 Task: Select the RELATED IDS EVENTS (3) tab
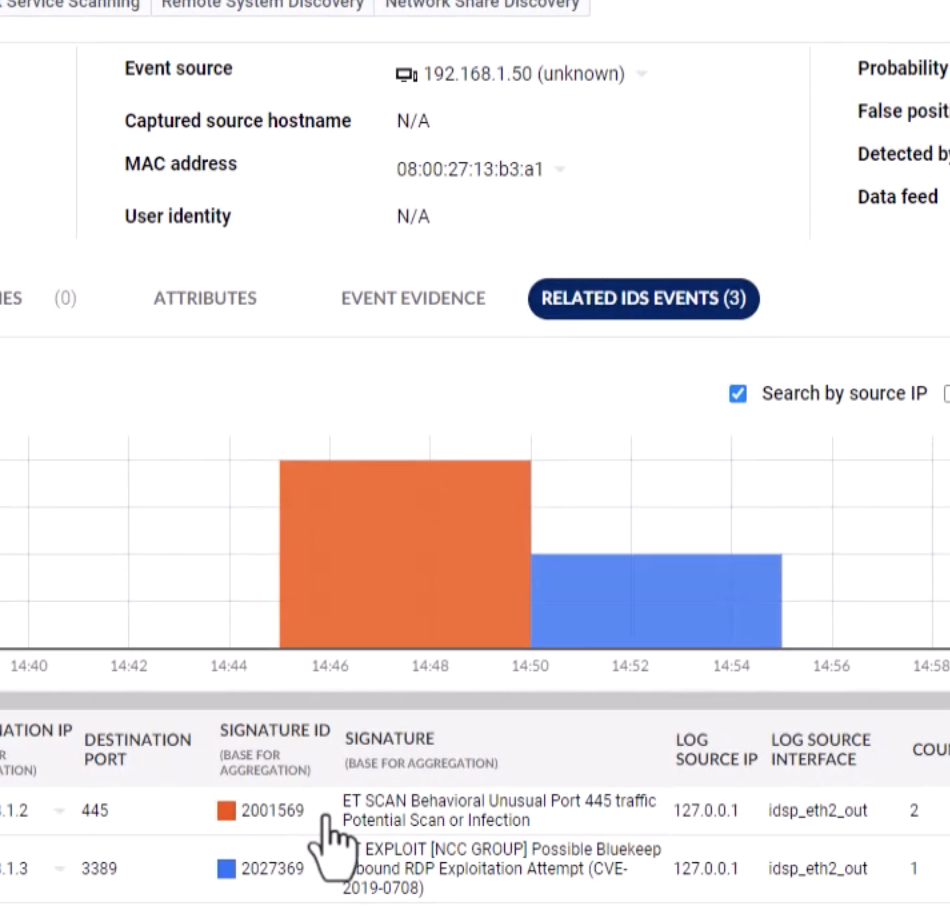click(x=643, y=298)
